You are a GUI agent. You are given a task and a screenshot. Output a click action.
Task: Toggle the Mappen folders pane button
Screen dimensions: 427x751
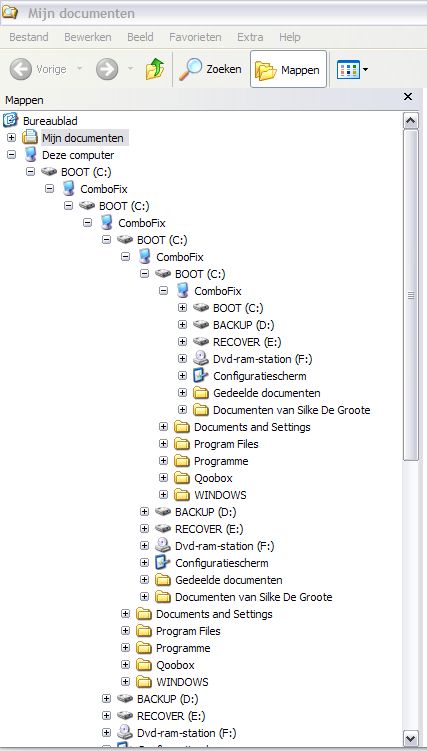point(288,69)
